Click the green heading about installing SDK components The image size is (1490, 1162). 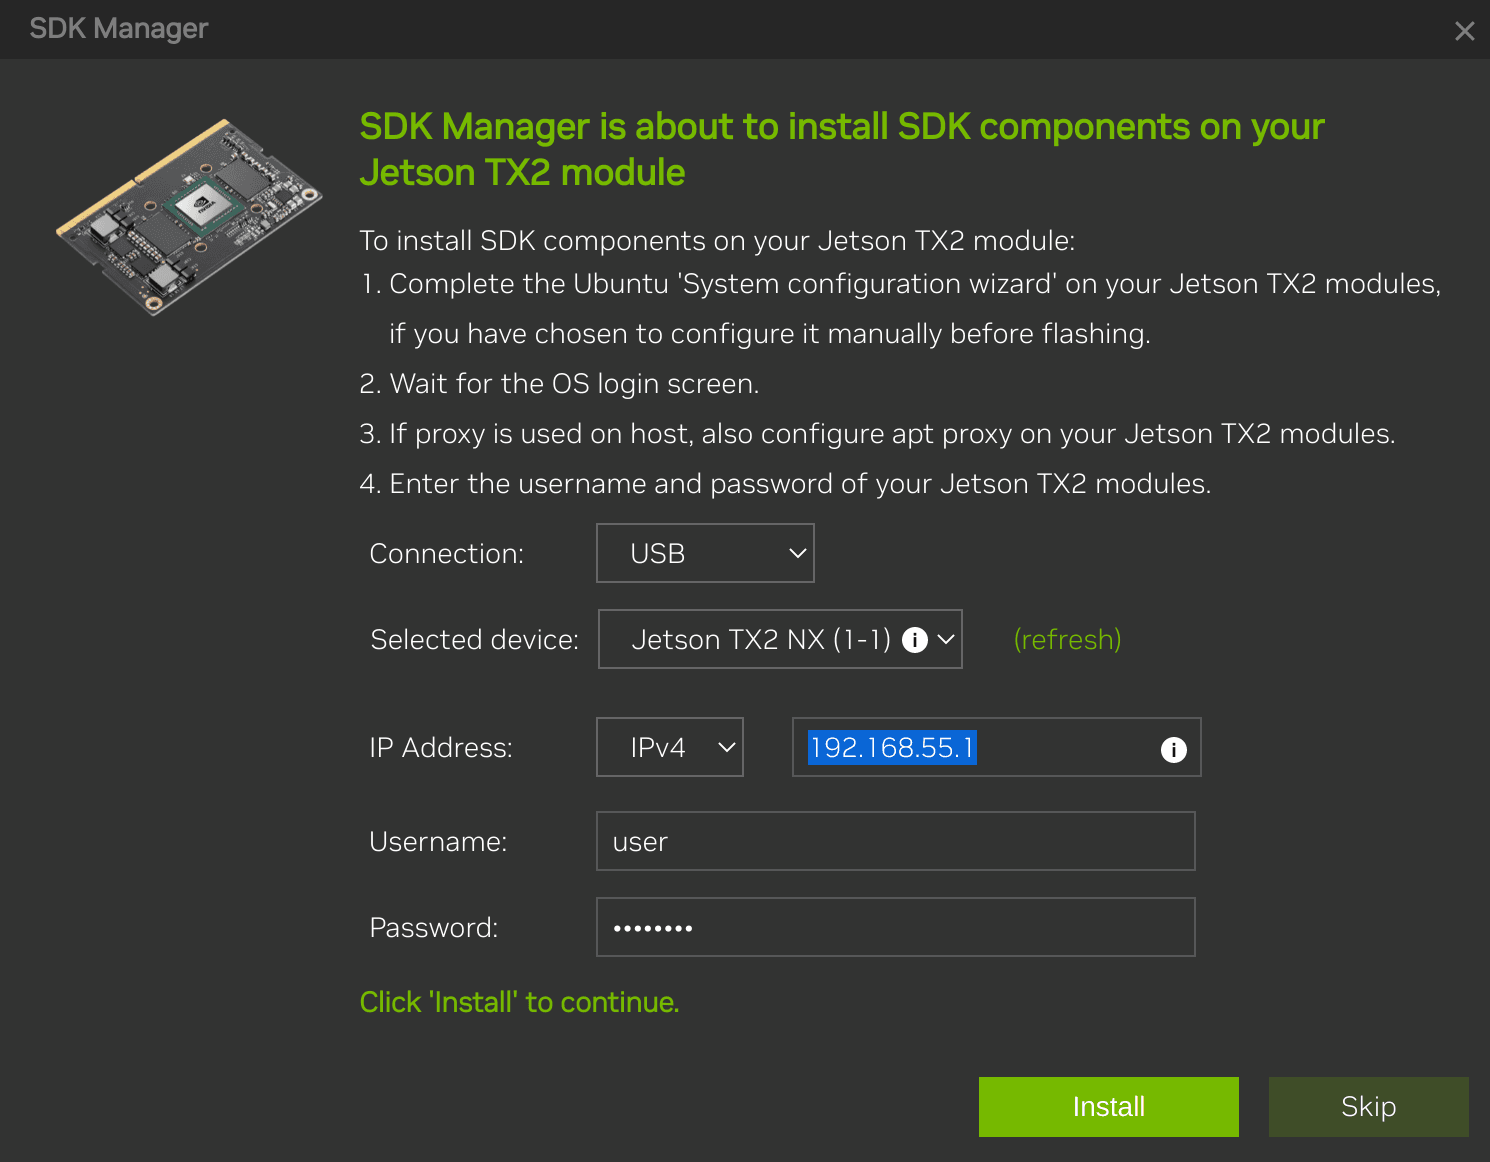point(841,149)
